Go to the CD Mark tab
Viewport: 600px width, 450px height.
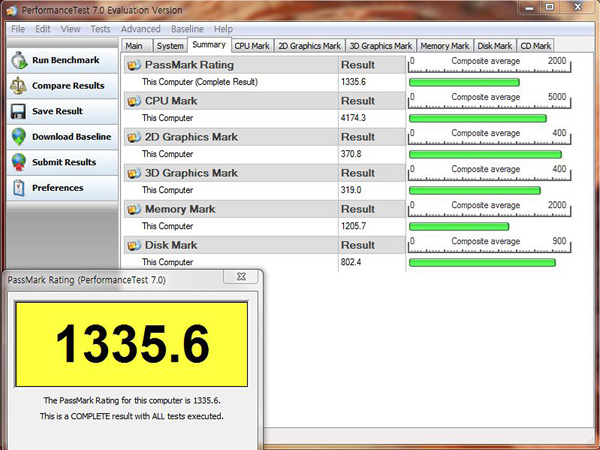pos(535,46)
